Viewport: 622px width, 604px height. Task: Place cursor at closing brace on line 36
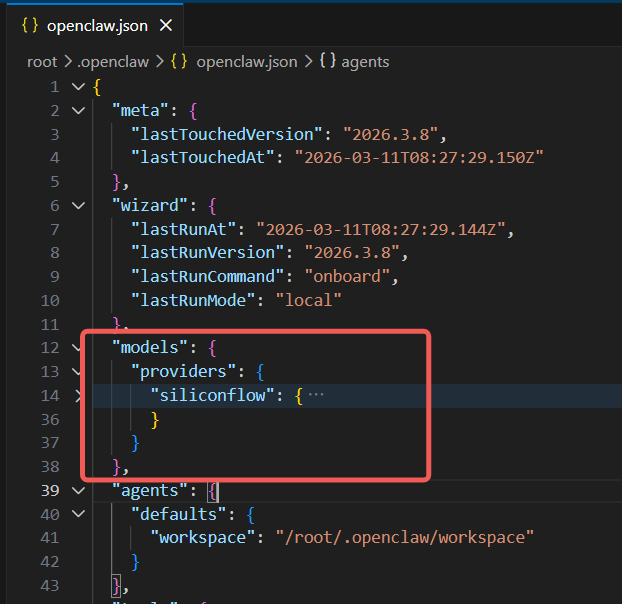[x=155, y=420]
